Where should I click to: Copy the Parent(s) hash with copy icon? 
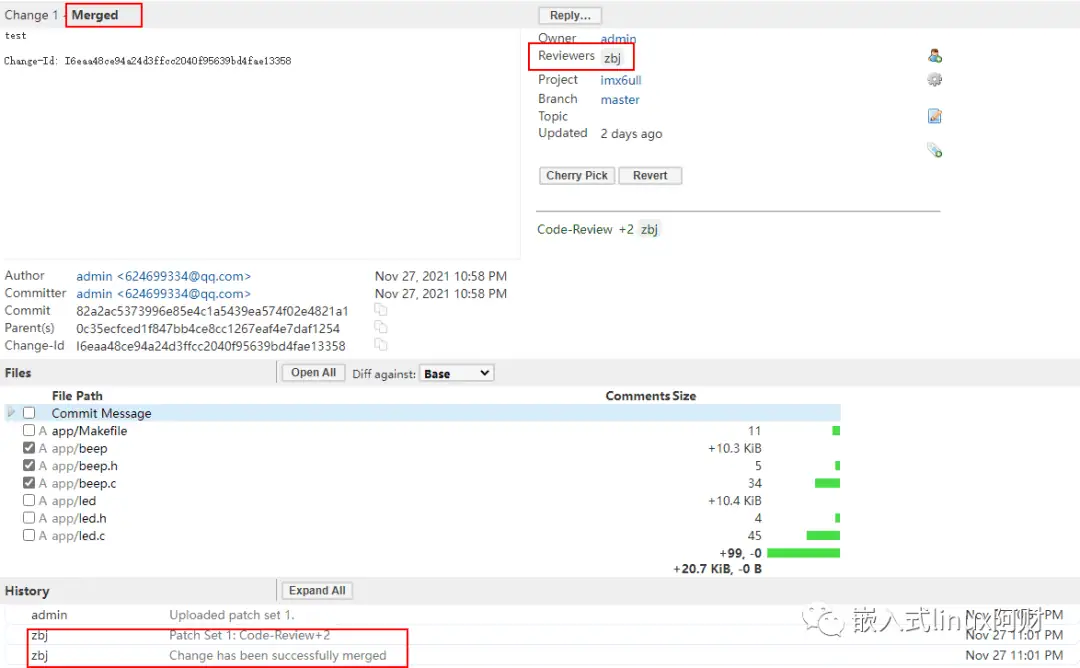[x=381, y=327]
